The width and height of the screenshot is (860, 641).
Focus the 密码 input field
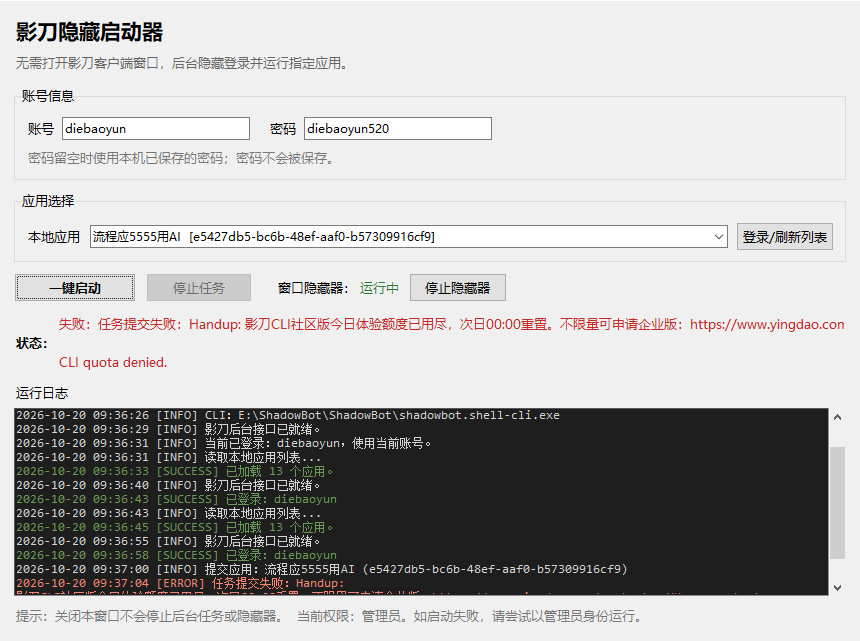(398, 129)
